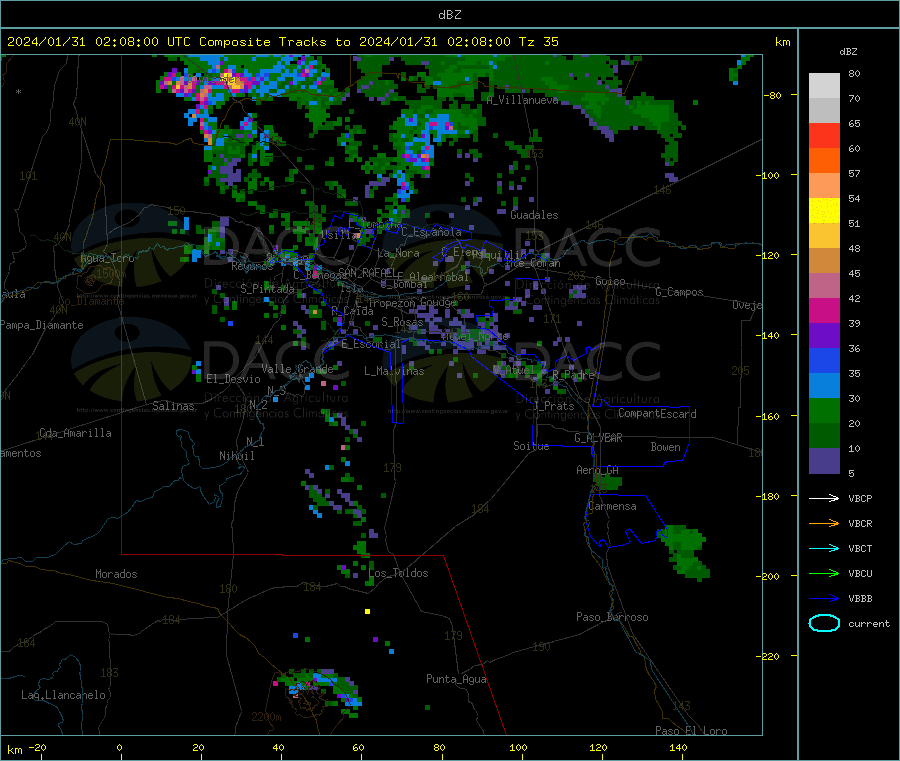Image resolution: width=900 pixels, height=761 pixels.
Task: Click the Paso_Barroso location label
Action: pos(612,617)
